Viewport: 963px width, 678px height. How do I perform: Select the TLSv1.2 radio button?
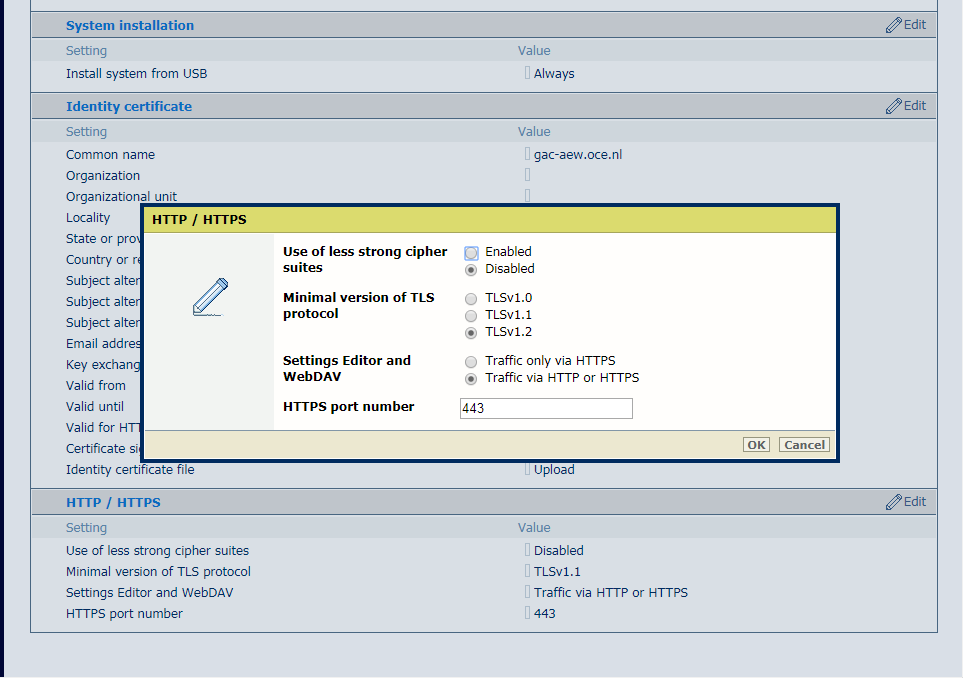tap(471, 333)
